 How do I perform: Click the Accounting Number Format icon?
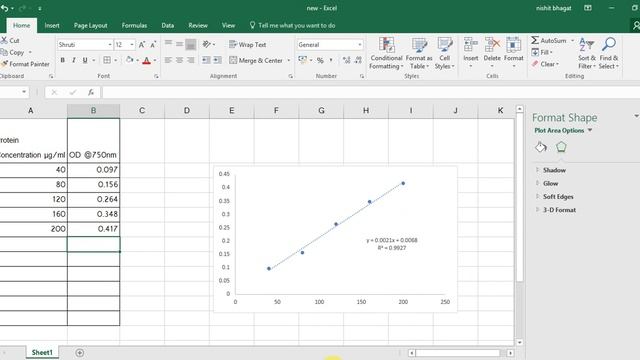pos(302,60)
